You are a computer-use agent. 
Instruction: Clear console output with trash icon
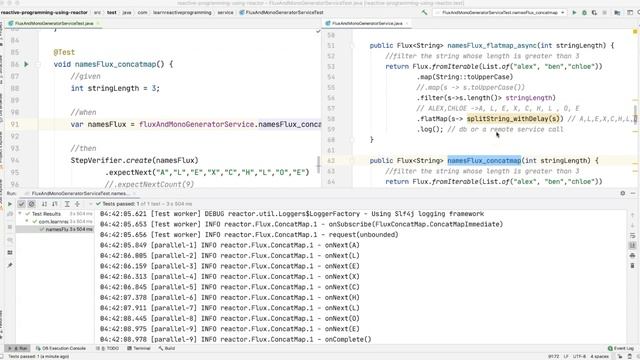pos(632,266)
